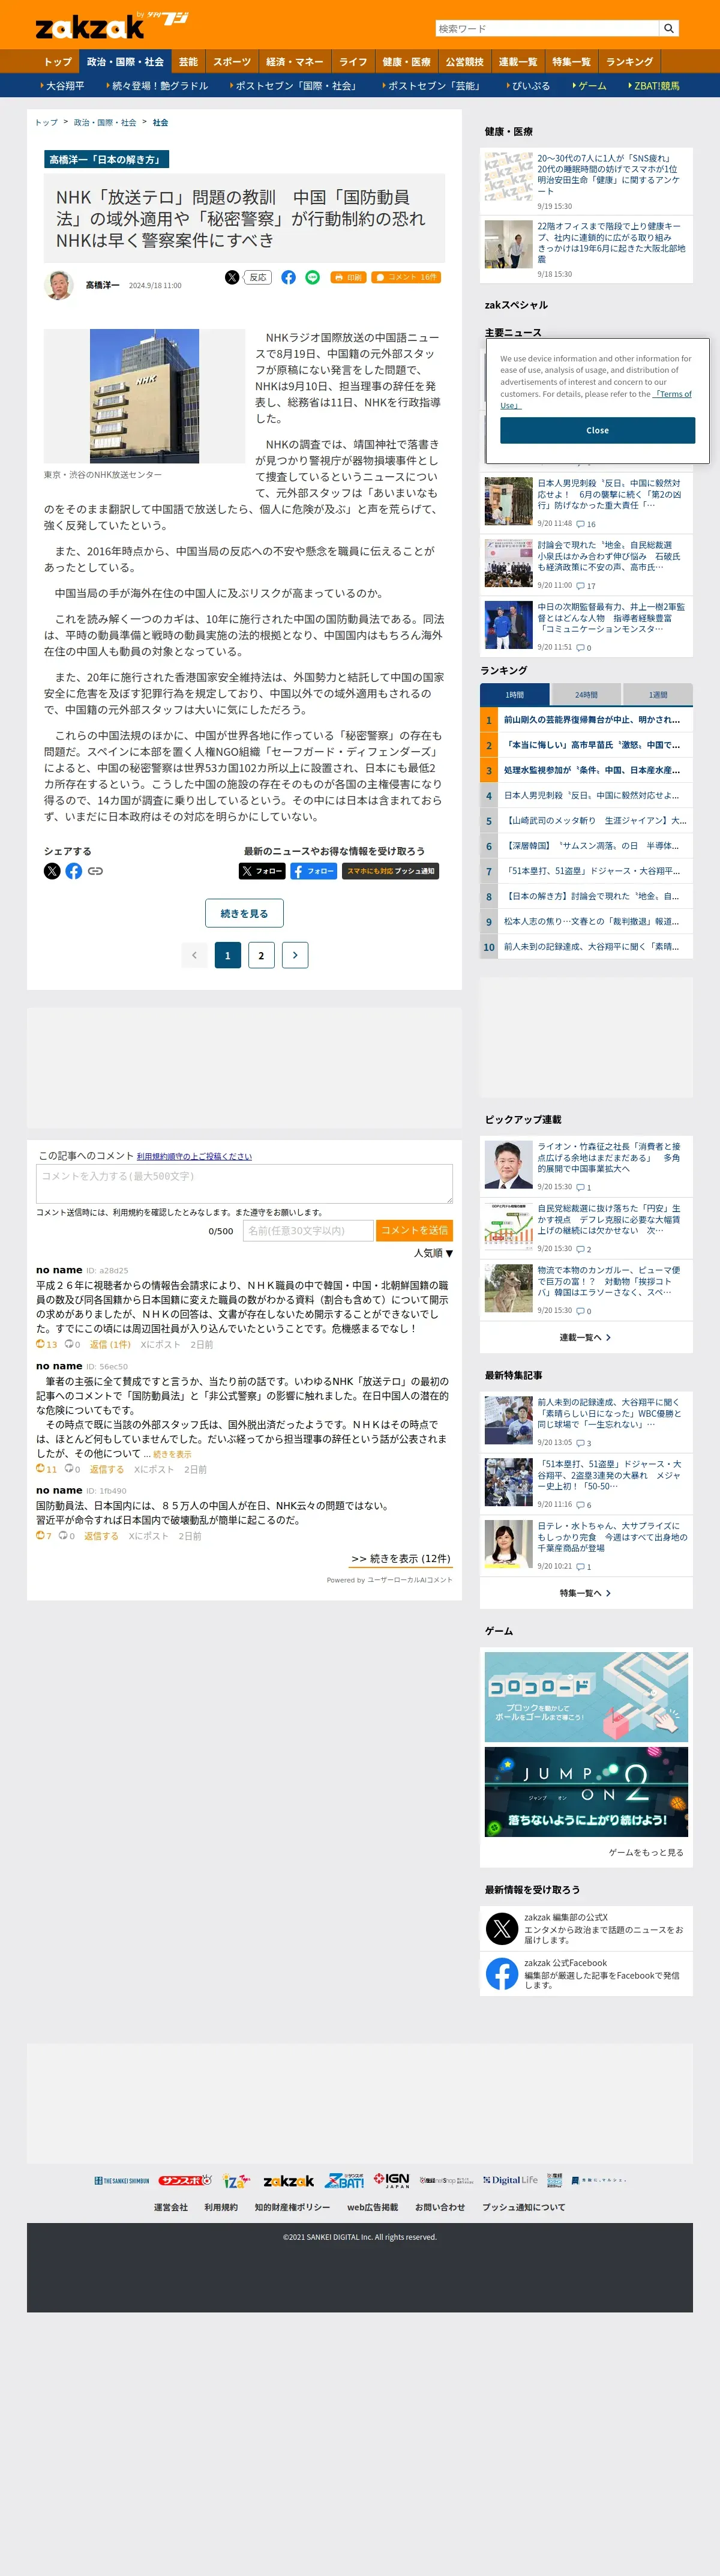This screenshot has width=720, height=2576.
Task: Open the 公営競技 navigation tab
Action: (x=464, y=62)
